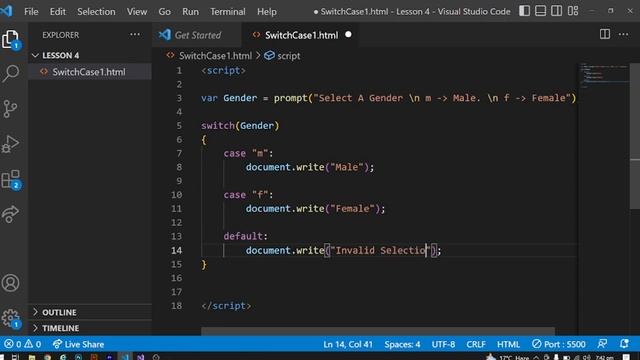
Task: Change encoding via UTF-8
Action: [x=443, y=344]
